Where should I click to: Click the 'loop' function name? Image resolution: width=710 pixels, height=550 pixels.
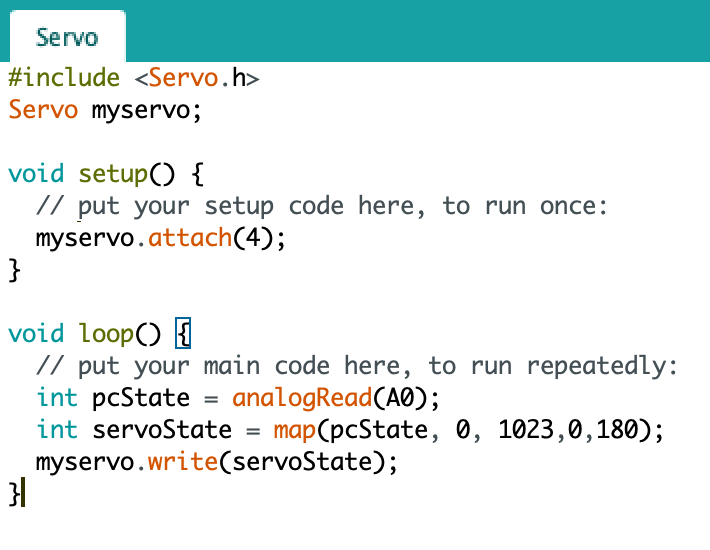106,335
